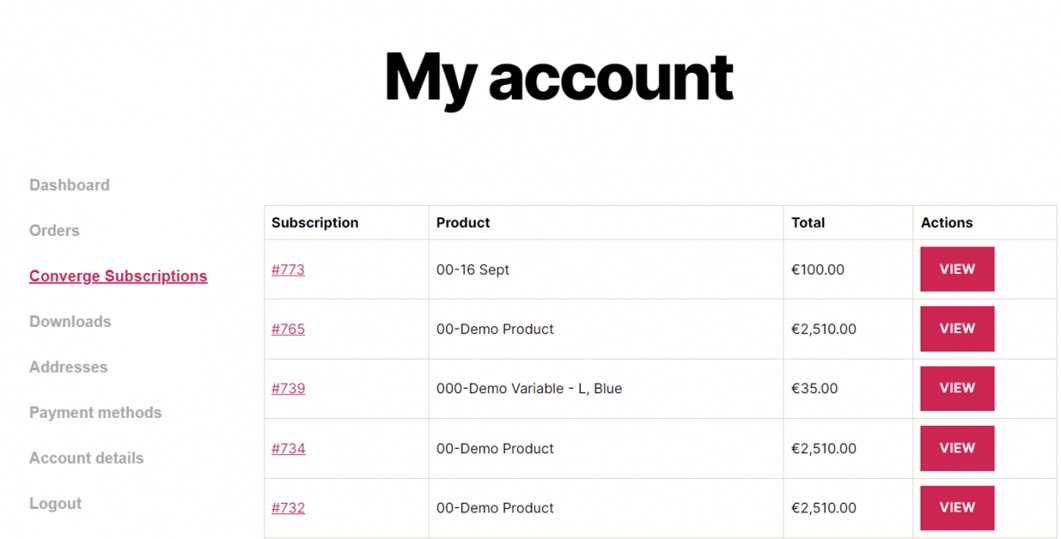The width and height of the screenshot is (1061, 539).
Task: Open Payment methods page
Action: (x=95, y=412)
